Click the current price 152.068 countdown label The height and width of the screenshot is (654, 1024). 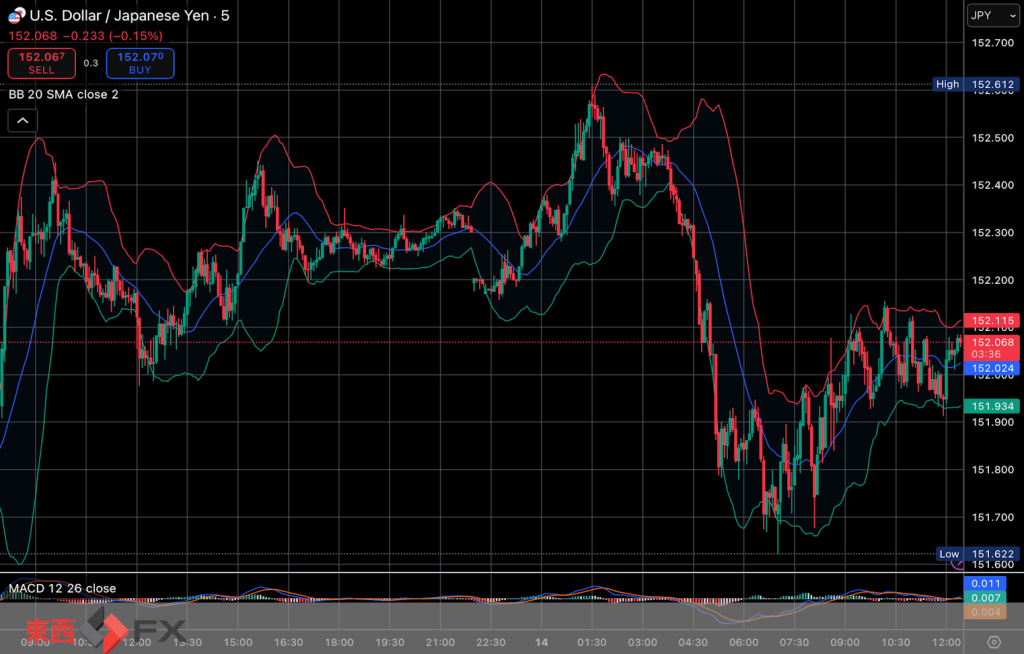coord(992,348)
